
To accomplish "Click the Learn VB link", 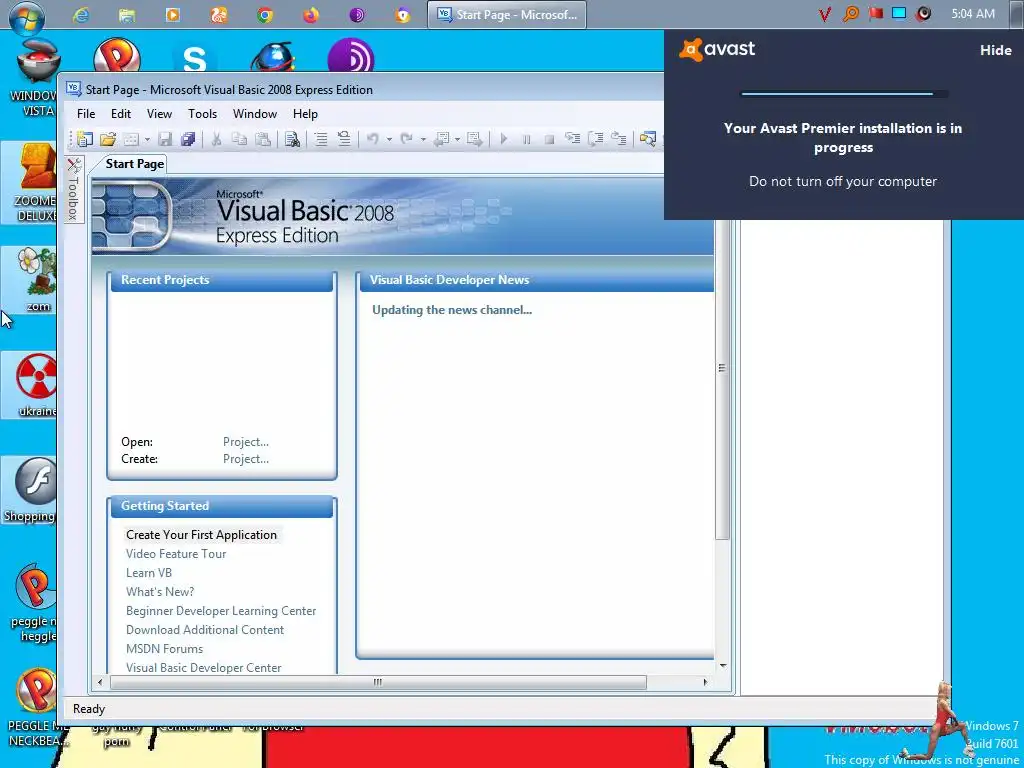I will click(149, 573).
